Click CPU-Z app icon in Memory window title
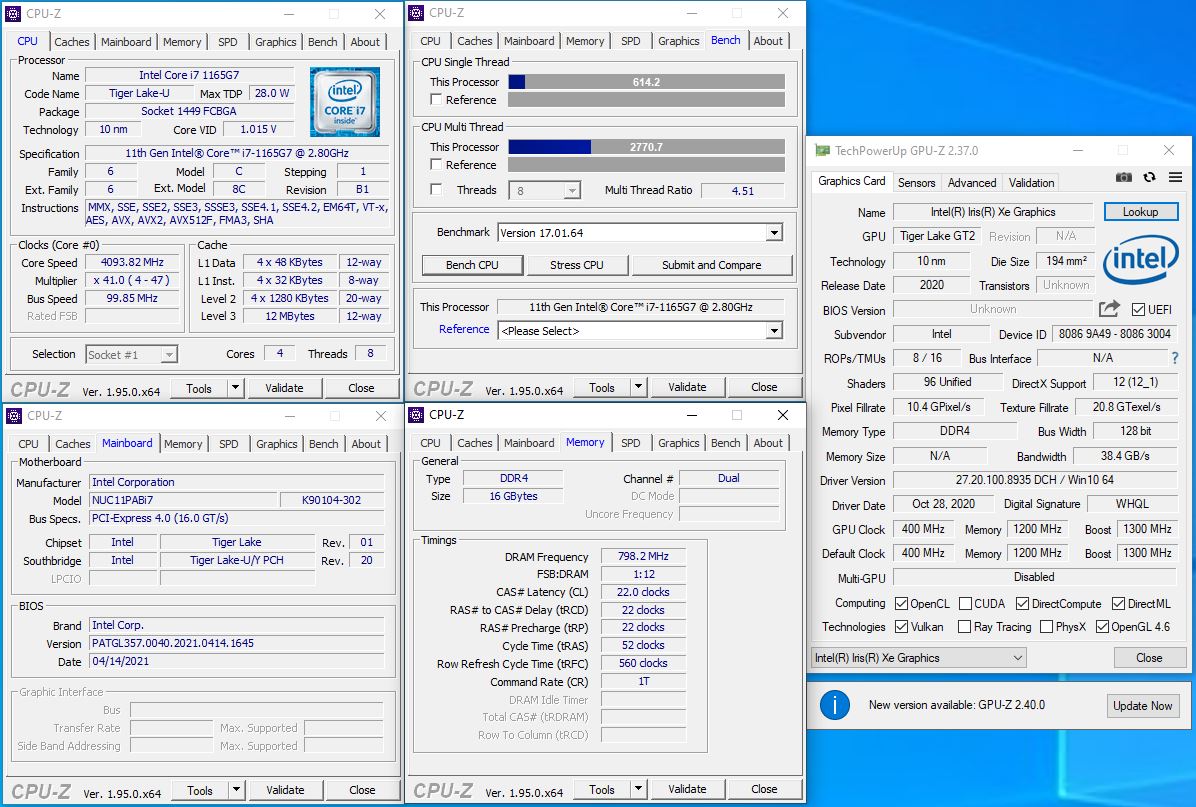Screen dimensions: 1196x807 point(416,415)
